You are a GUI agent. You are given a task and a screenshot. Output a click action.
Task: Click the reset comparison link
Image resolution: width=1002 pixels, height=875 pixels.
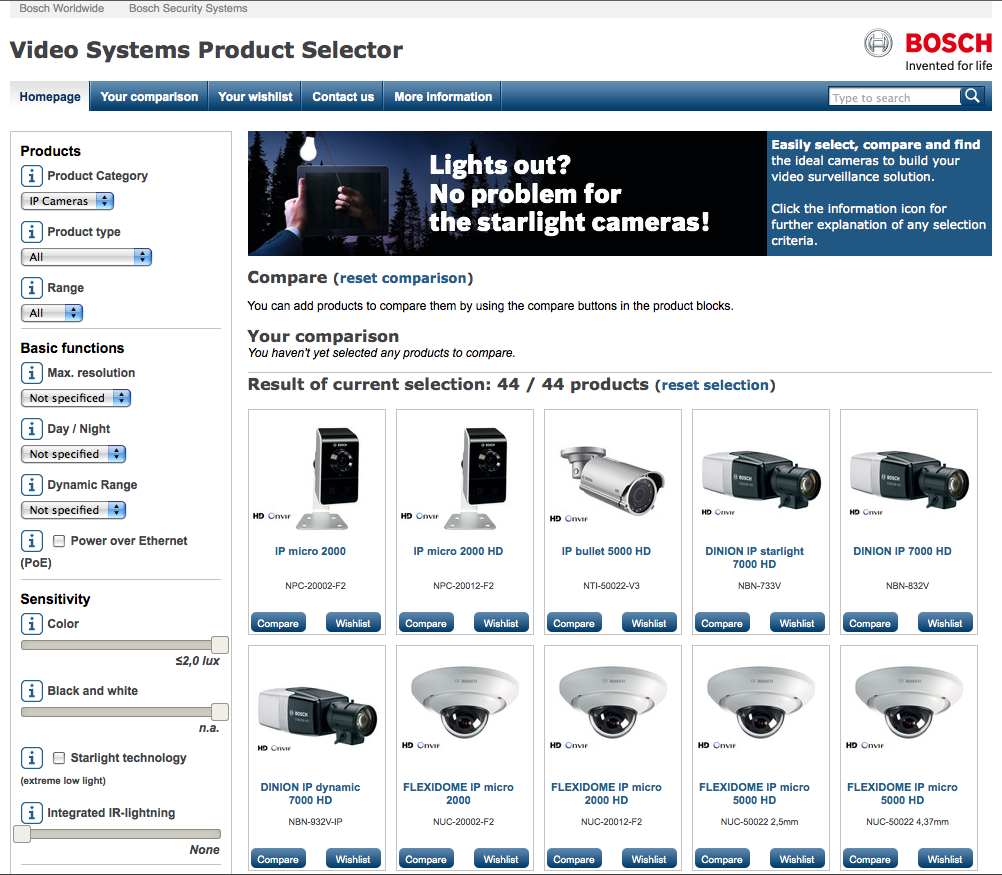click(x=403, y=278)
